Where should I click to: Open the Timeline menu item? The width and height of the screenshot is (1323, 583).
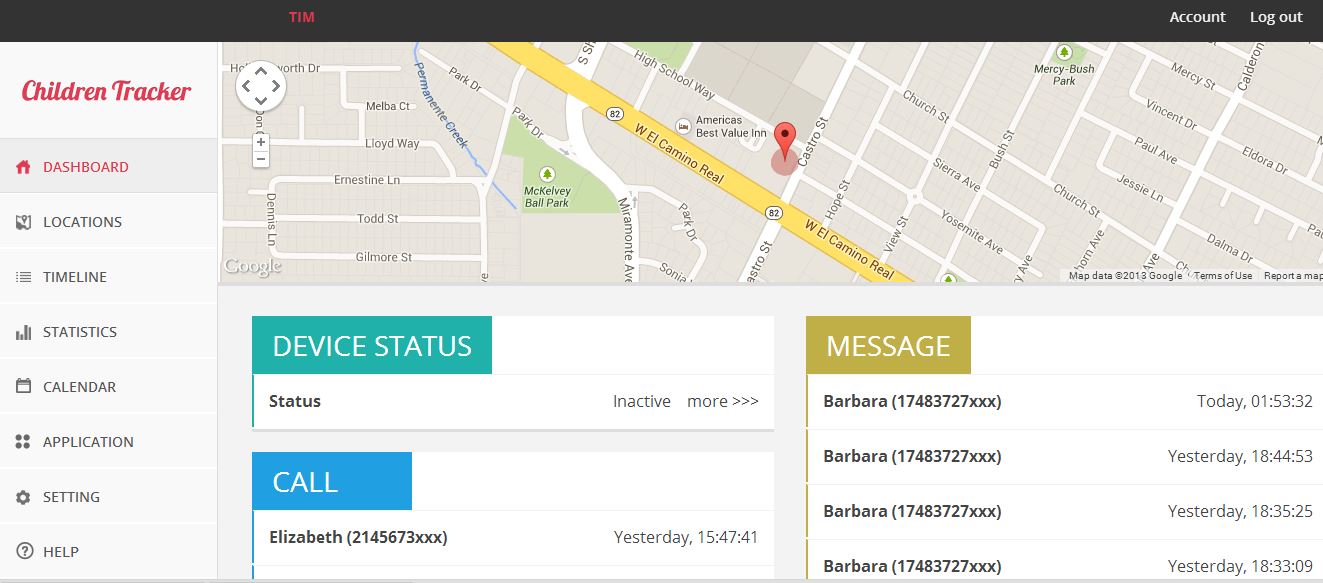108,277
